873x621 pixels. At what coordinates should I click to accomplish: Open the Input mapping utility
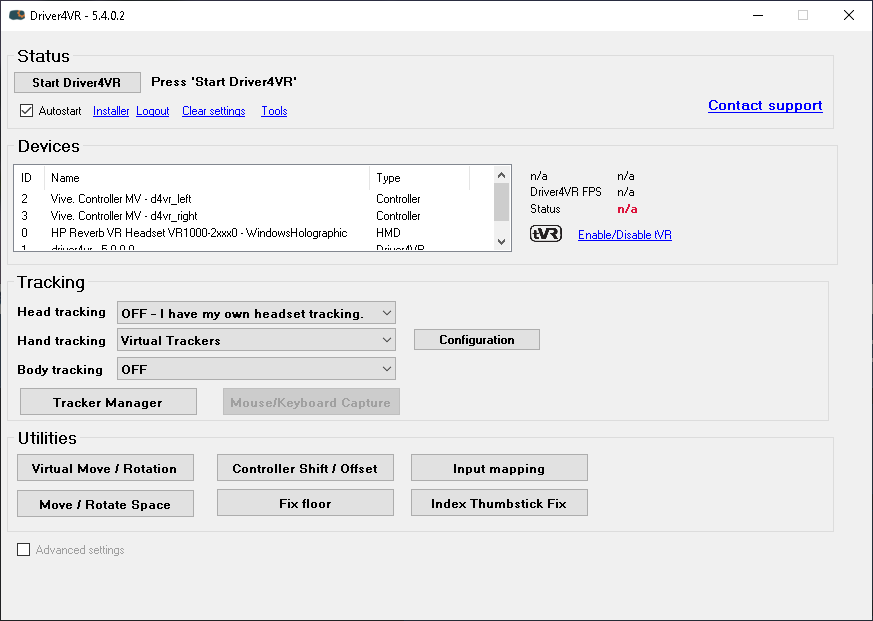[x=498, y=468]
